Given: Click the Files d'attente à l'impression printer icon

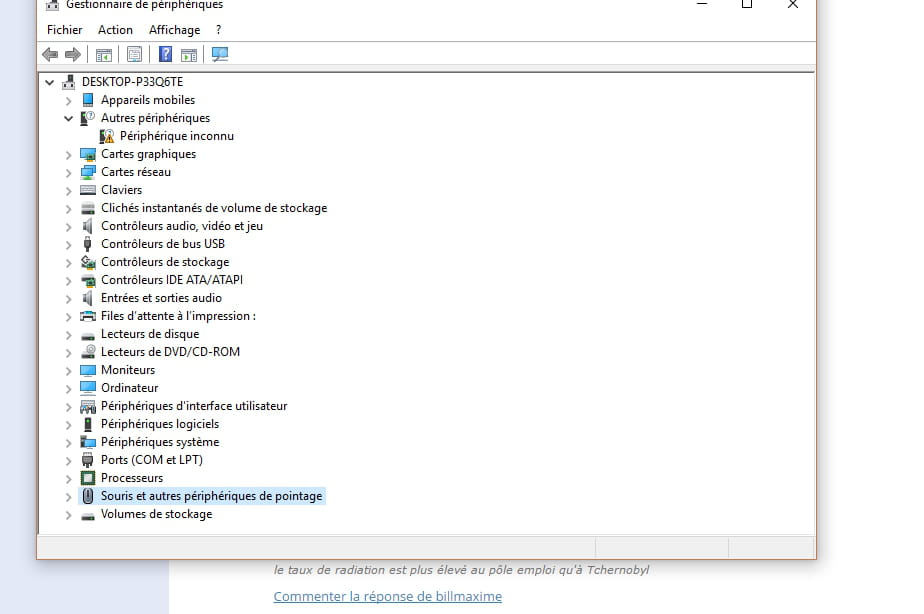Looking at the screenshot, I should point(88,316).
